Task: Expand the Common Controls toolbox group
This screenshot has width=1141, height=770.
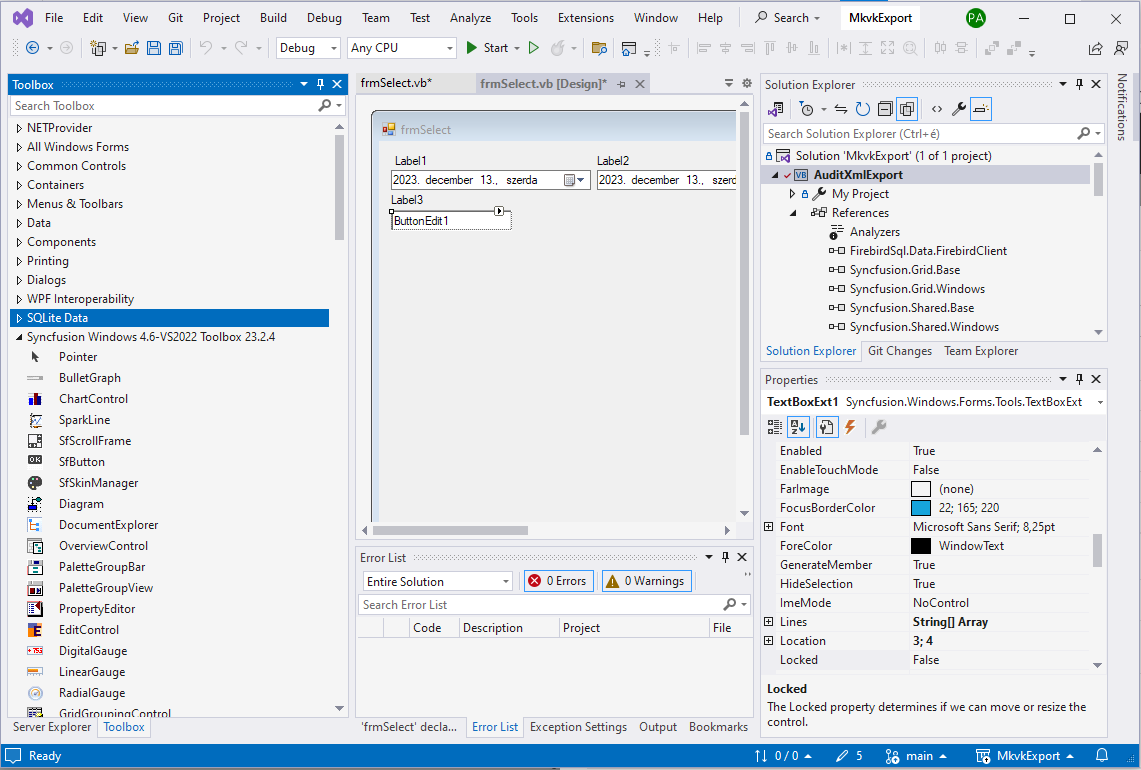Action: 18,166
